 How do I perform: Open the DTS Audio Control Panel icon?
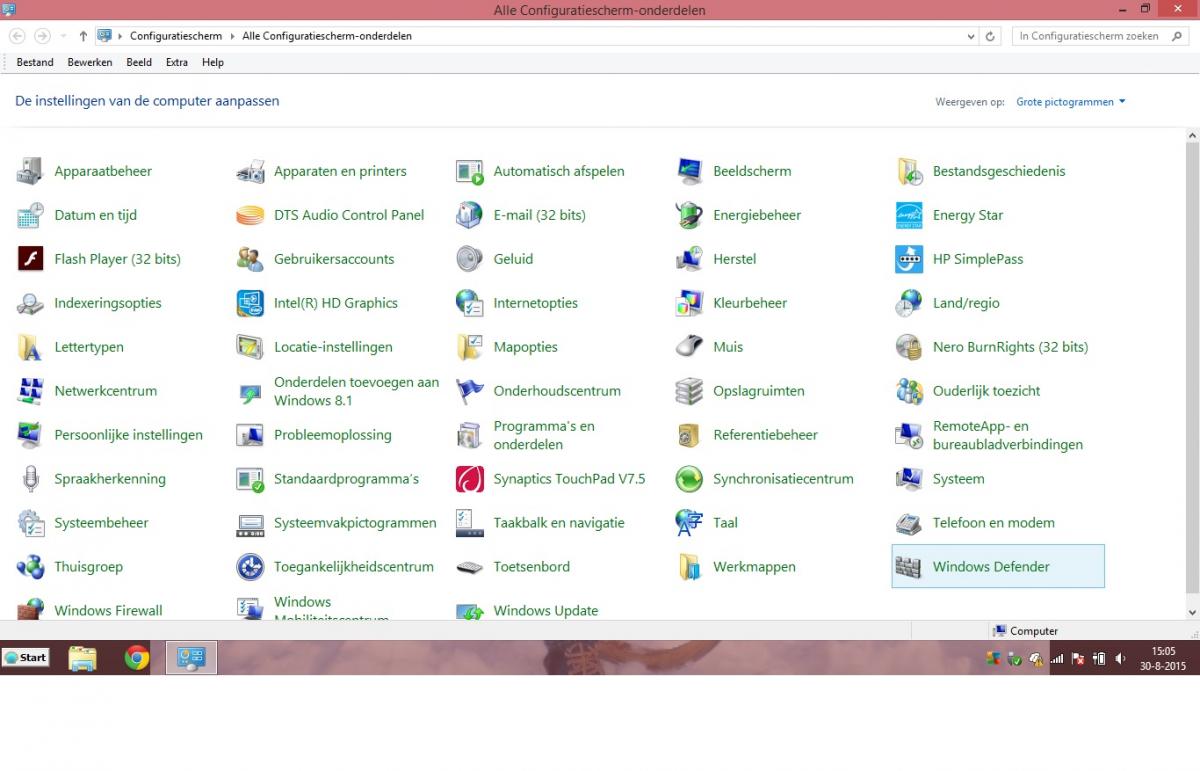click(250, 215)
